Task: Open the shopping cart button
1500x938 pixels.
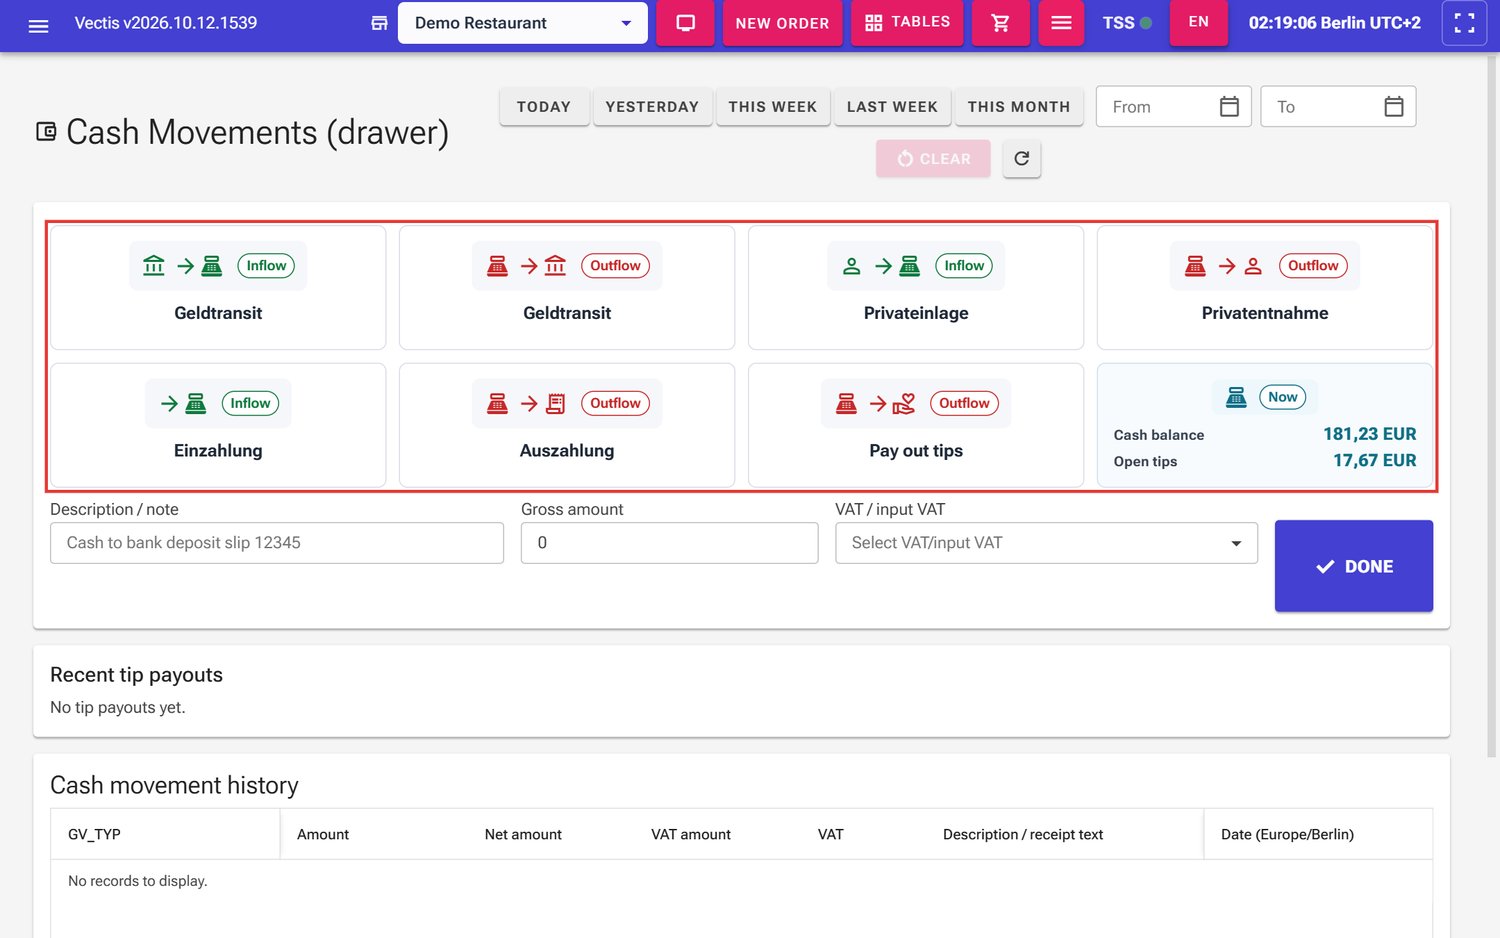Action: 1000,23
